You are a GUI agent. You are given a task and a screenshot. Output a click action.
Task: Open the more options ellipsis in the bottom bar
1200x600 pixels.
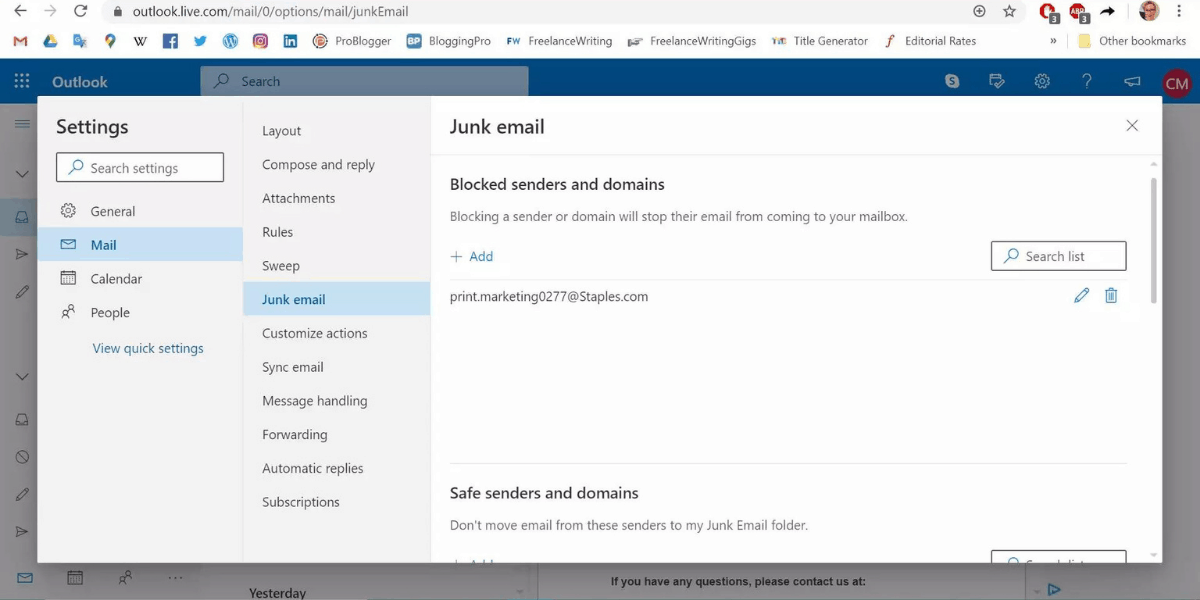[x=176, y=577]
